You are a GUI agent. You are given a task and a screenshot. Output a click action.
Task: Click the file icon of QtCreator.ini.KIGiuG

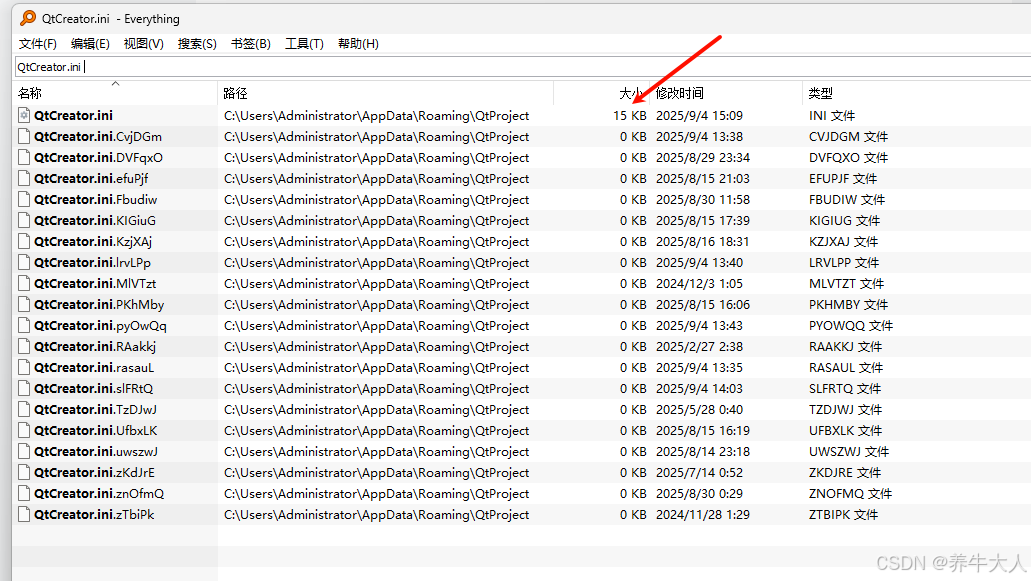pos(24,221)
